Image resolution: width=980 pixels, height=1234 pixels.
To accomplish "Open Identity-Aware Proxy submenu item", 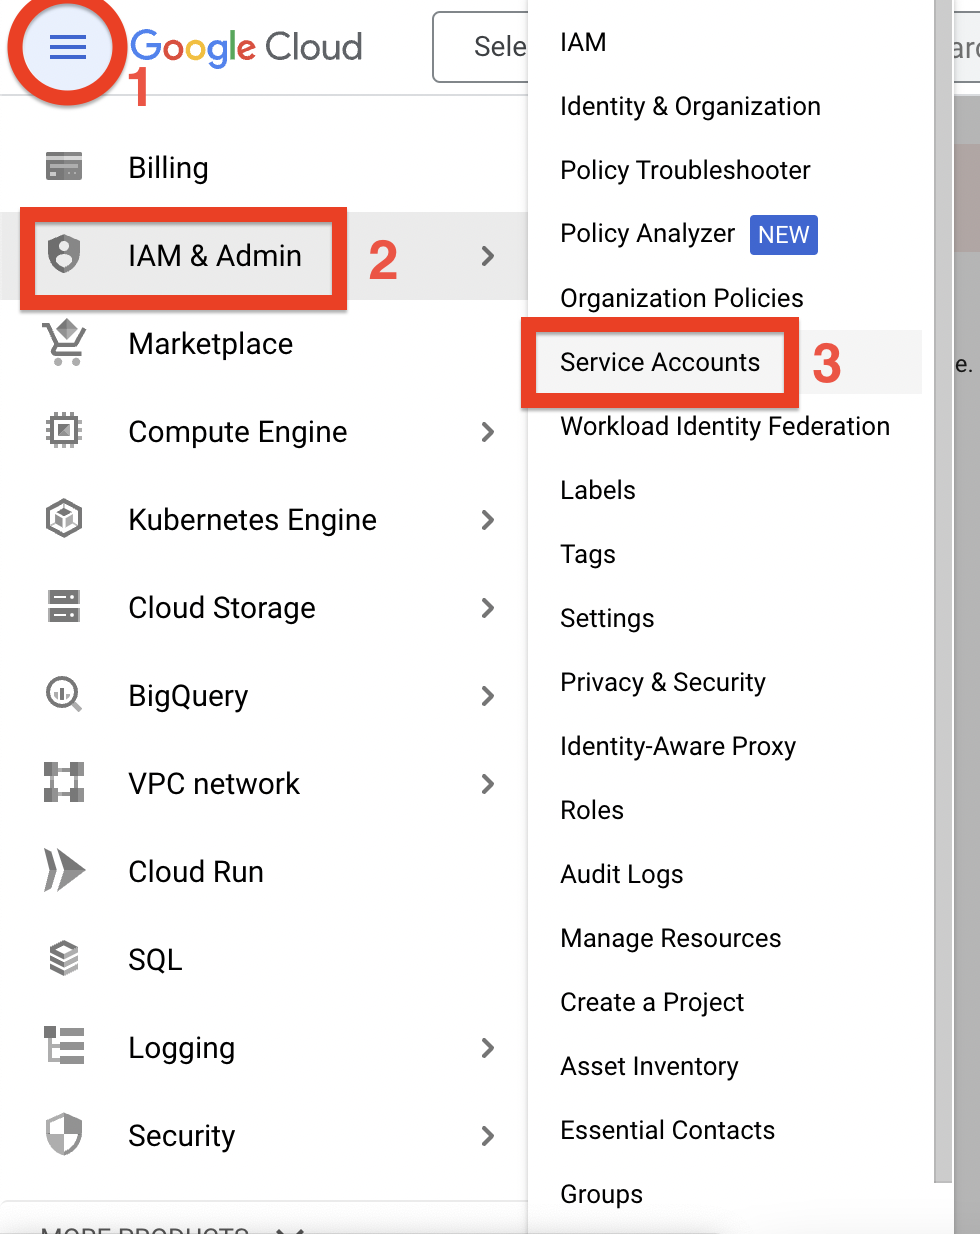I will coord(678,746).
